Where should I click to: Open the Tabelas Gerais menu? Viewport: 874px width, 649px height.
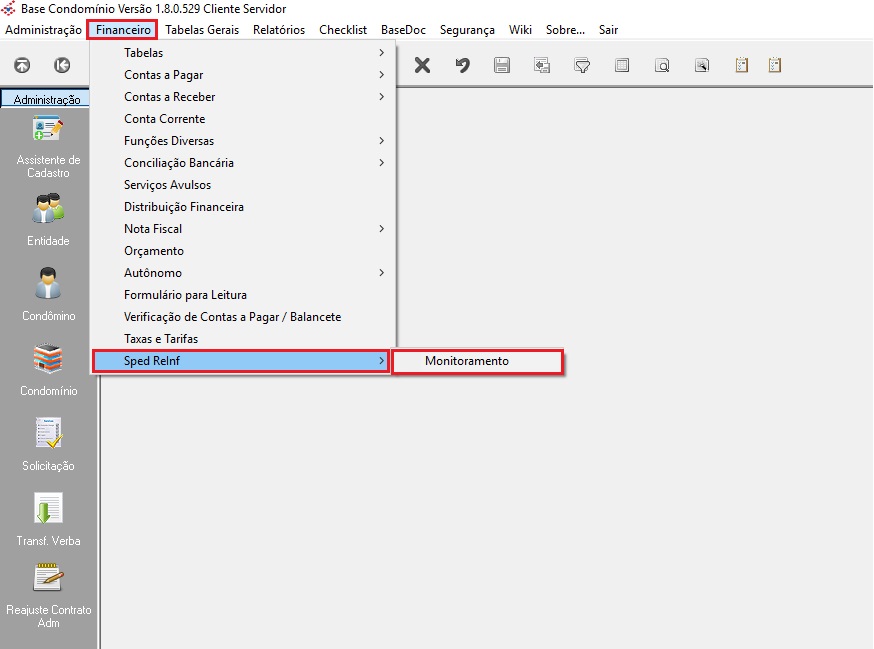(202, 30)
